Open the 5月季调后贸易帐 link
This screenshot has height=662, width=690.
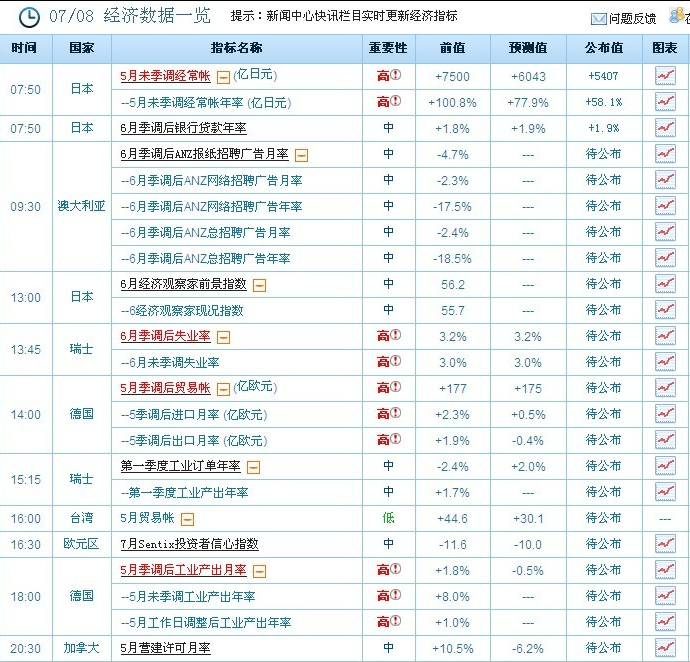pyautogui.click(x=165, y=388)
